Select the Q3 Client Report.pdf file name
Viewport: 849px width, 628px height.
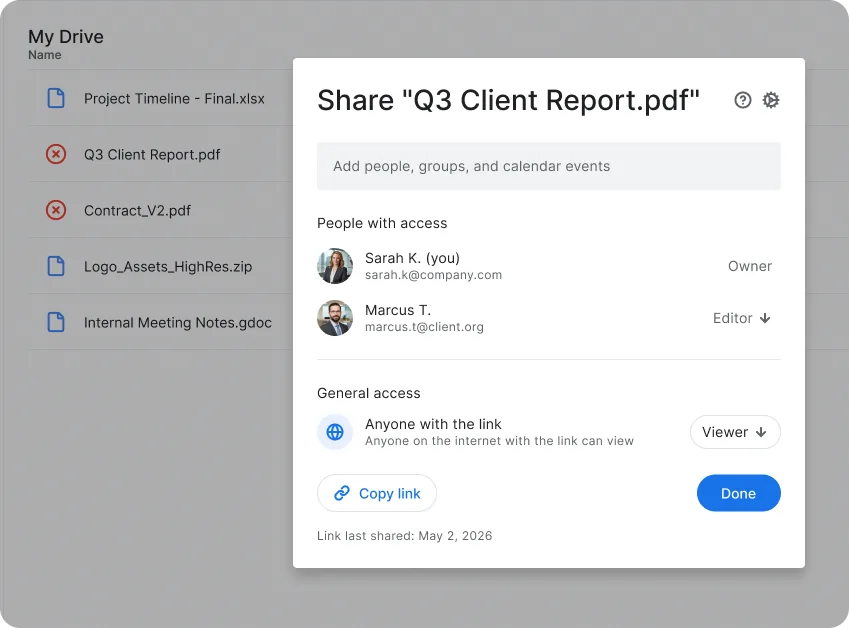click(x=152, y=155)
